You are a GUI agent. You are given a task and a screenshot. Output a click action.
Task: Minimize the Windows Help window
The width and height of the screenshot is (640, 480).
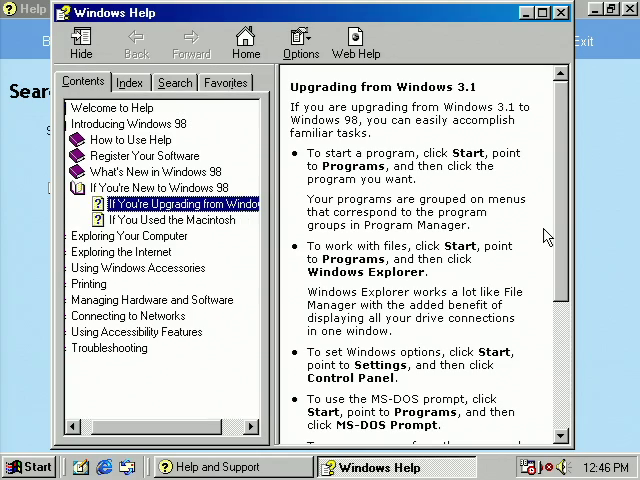526,13
